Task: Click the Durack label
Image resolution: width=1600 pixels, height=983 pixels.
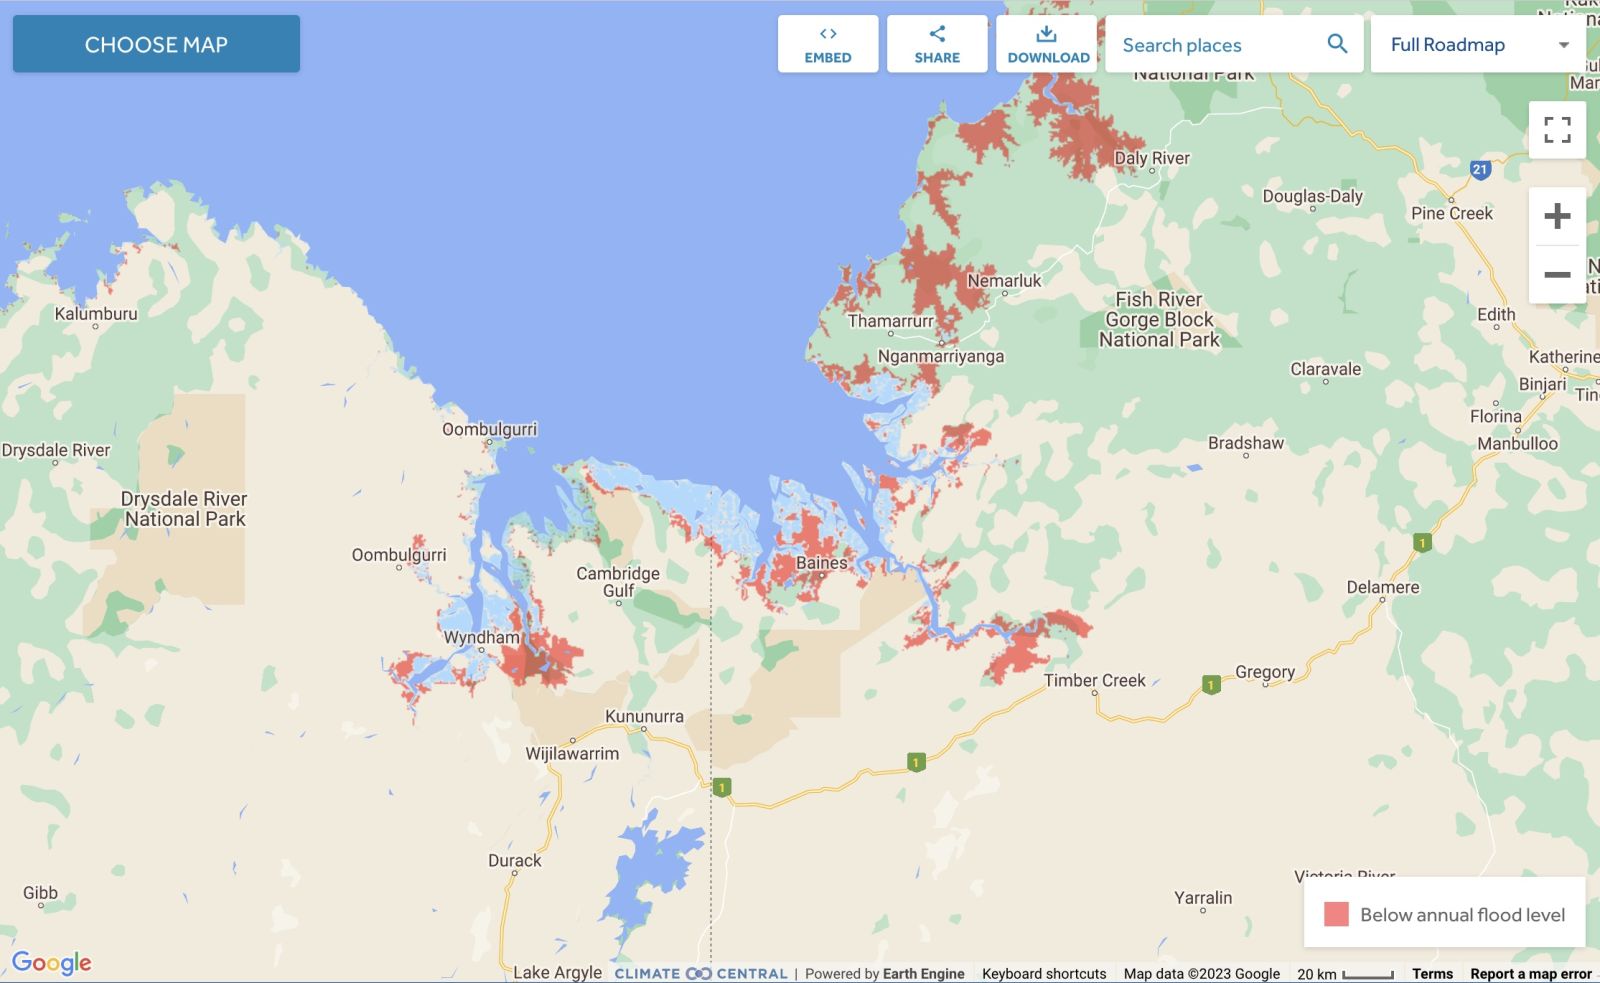Action: [x=514, y=860]
